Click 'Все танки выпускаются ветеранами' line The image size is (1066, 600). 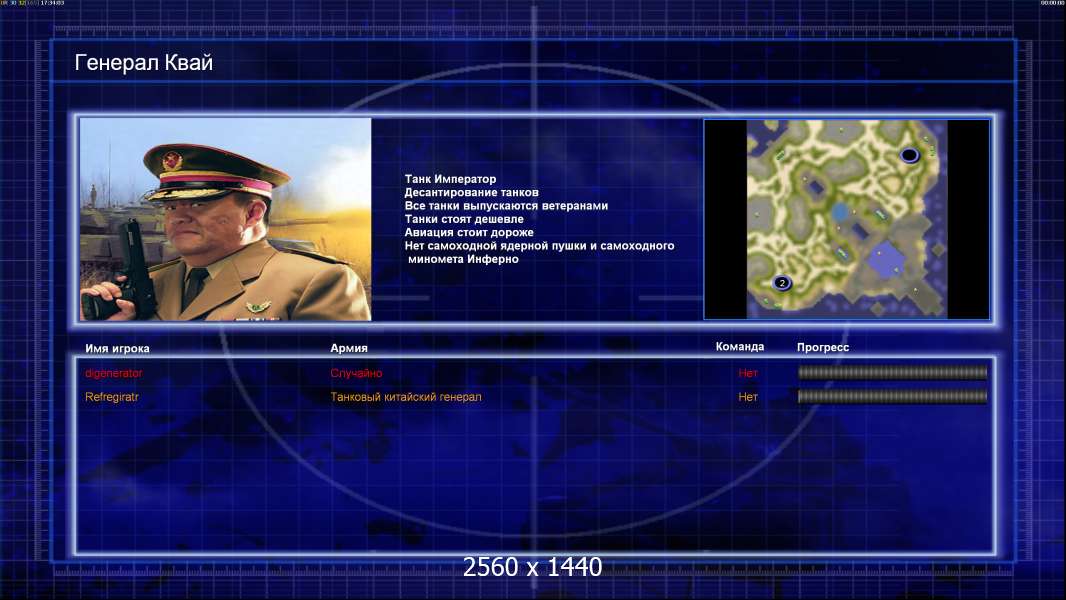pyautogui.click(x=506, y=205)
